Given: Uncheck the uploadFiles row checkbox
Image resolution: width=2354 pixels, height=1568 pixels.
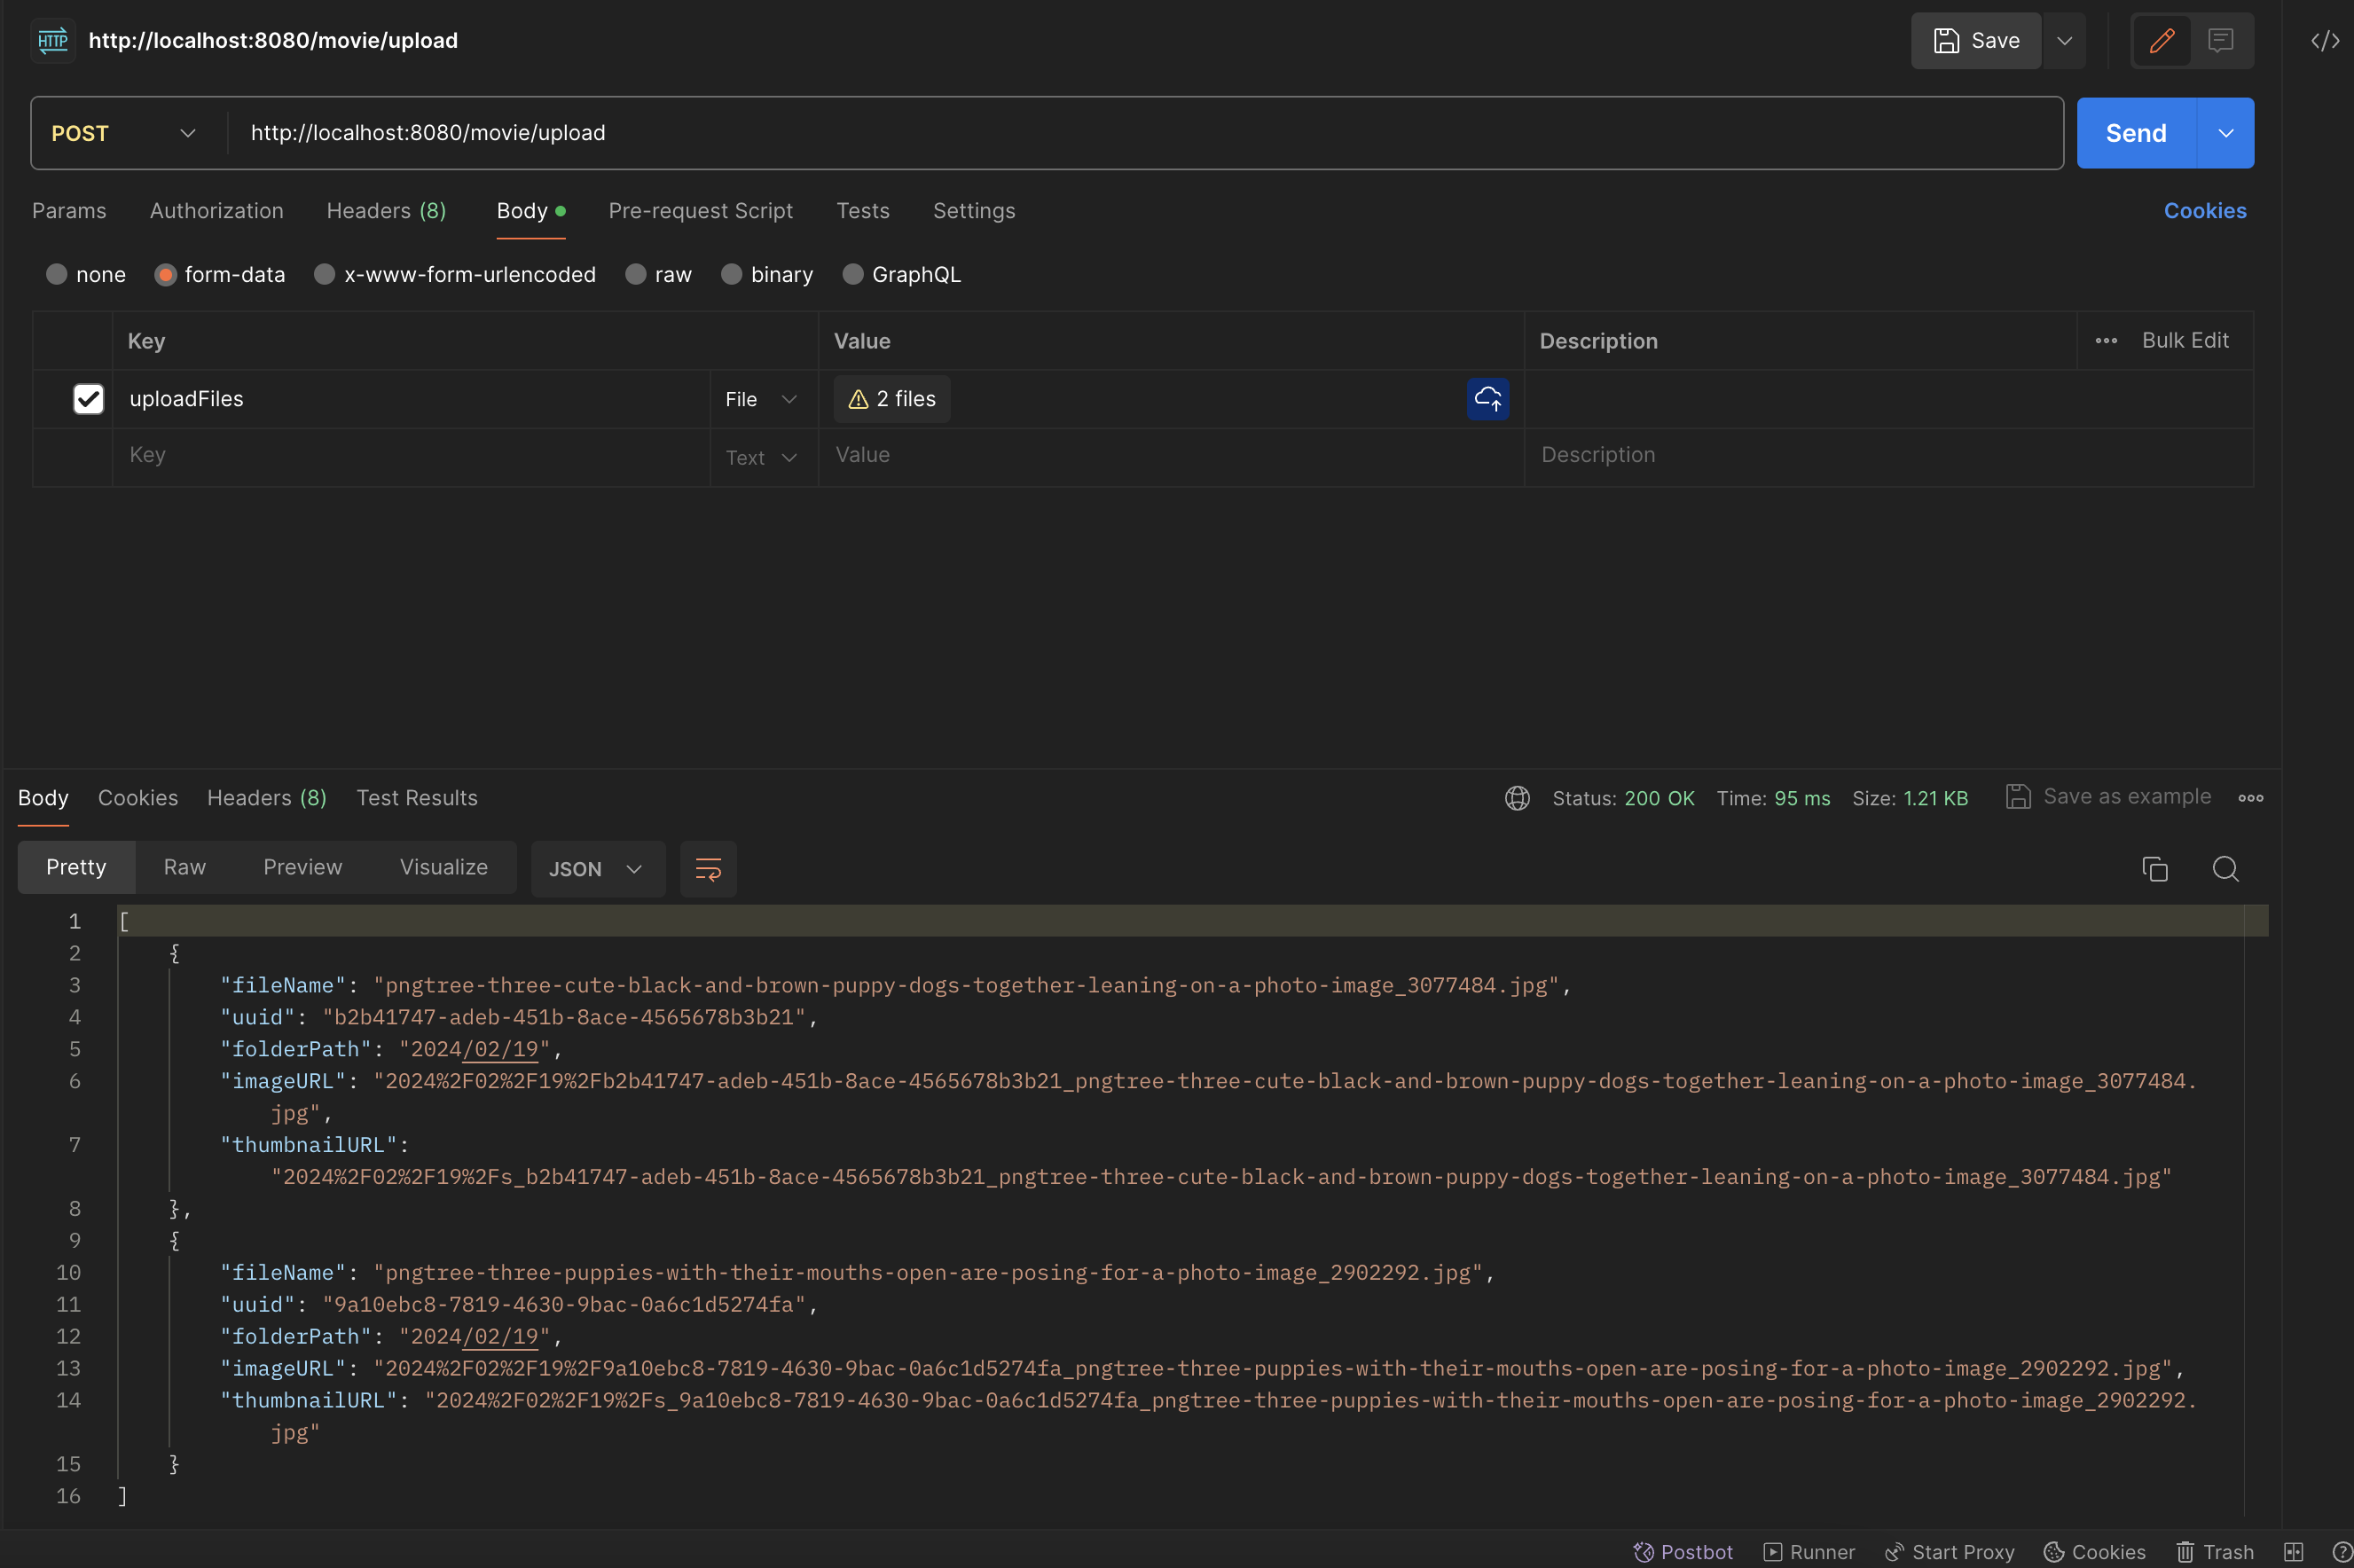Looking at the screenshot, I should [88, 399].
